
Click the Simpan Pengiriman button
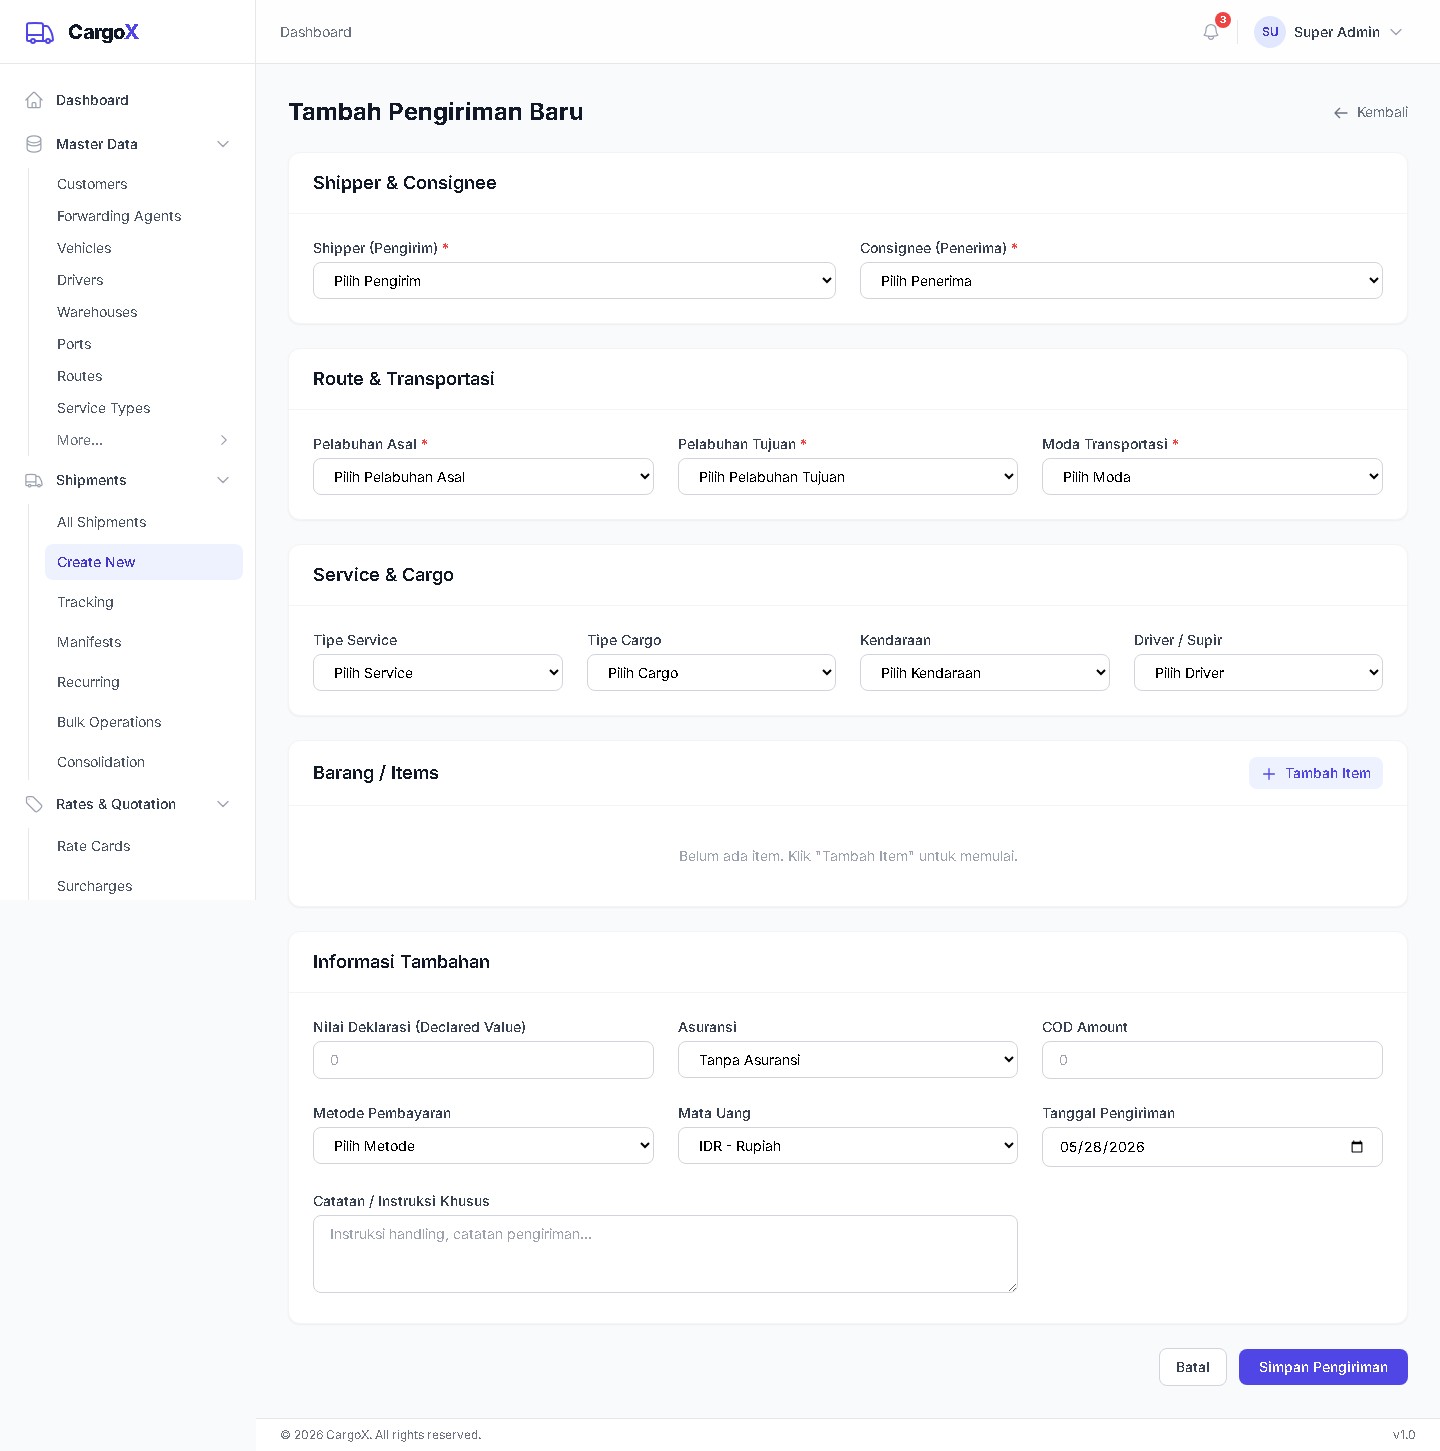tap(1323, 1367)
